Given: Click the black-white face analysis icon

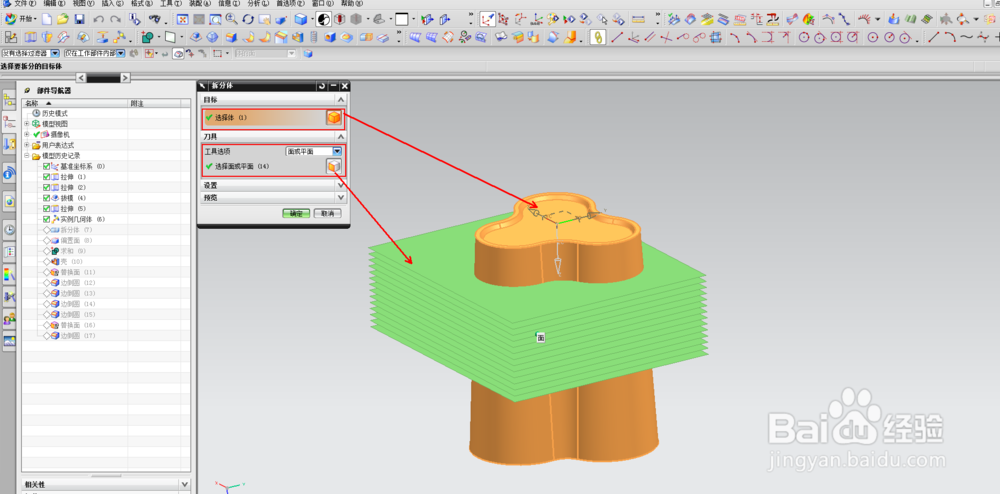Looking at the screenshot, I should pos(324,19).
